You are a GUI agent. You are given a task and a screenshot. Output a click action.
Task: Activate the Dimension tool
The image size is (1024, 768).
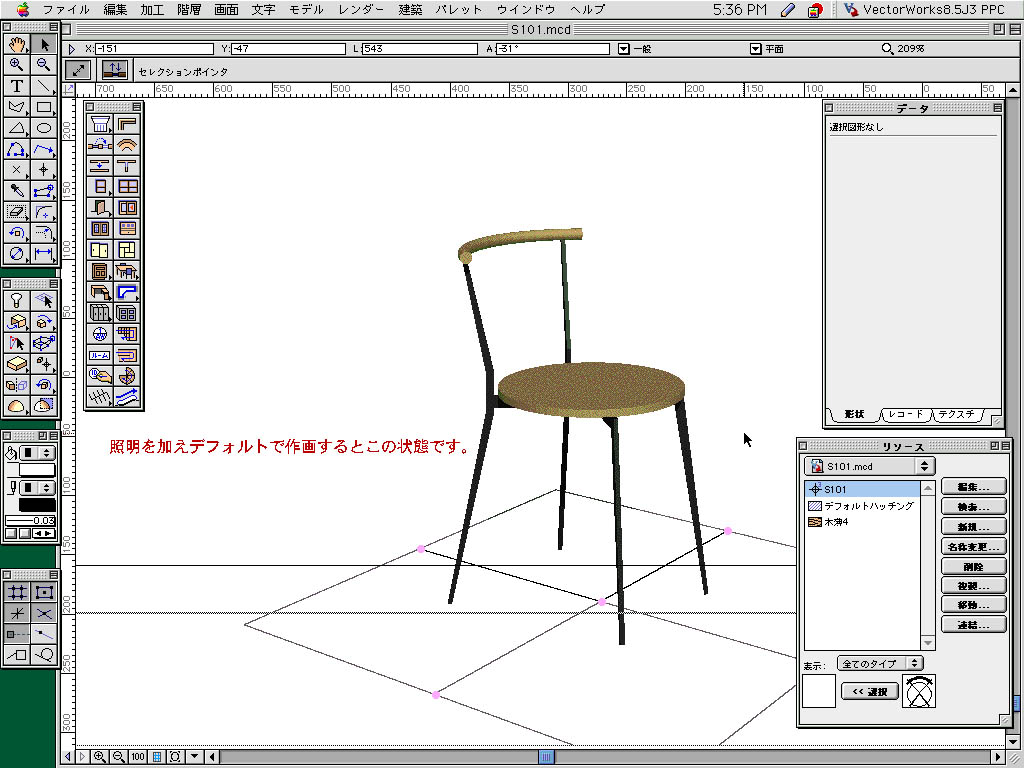click(44, 253)
